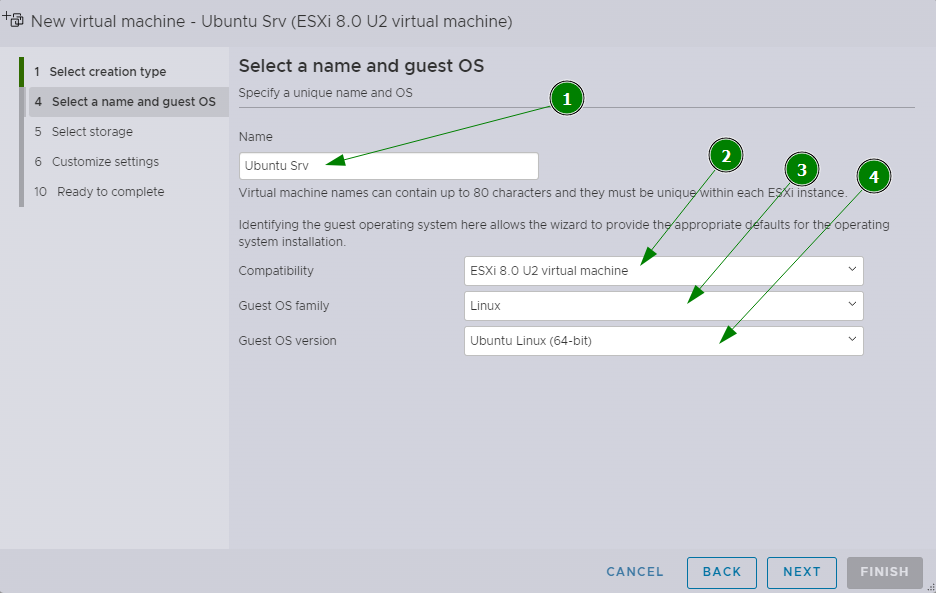Click the 'Select a name and guest OS' heading
This screenshot has height=593, width=936.
361,66
